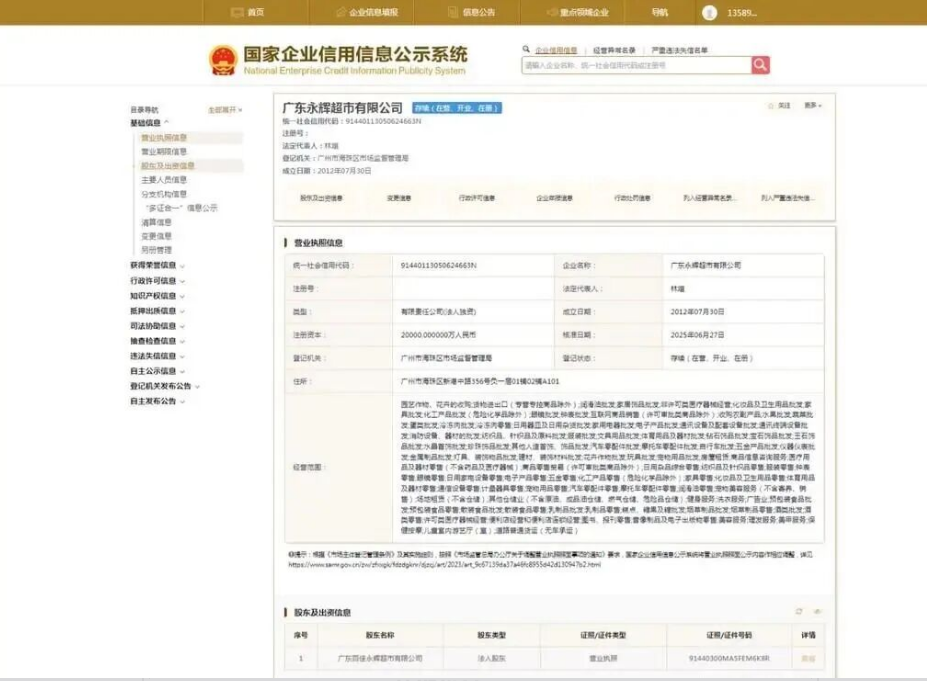Expand the 抵押出质信息 sidebar section

(x=158, y=311)
